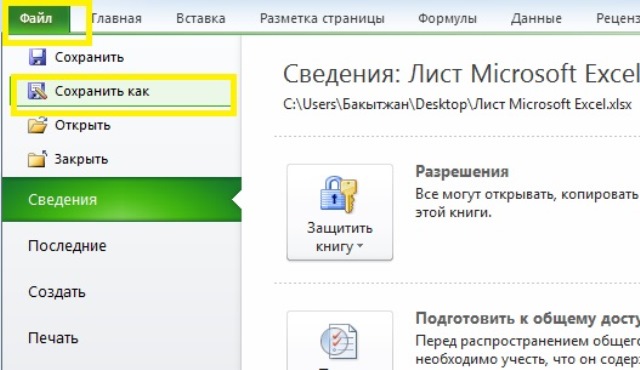Click the text 'Перед распространением общего'
The height and width of the screenshot is (370, 640).
tap(527, 341)
